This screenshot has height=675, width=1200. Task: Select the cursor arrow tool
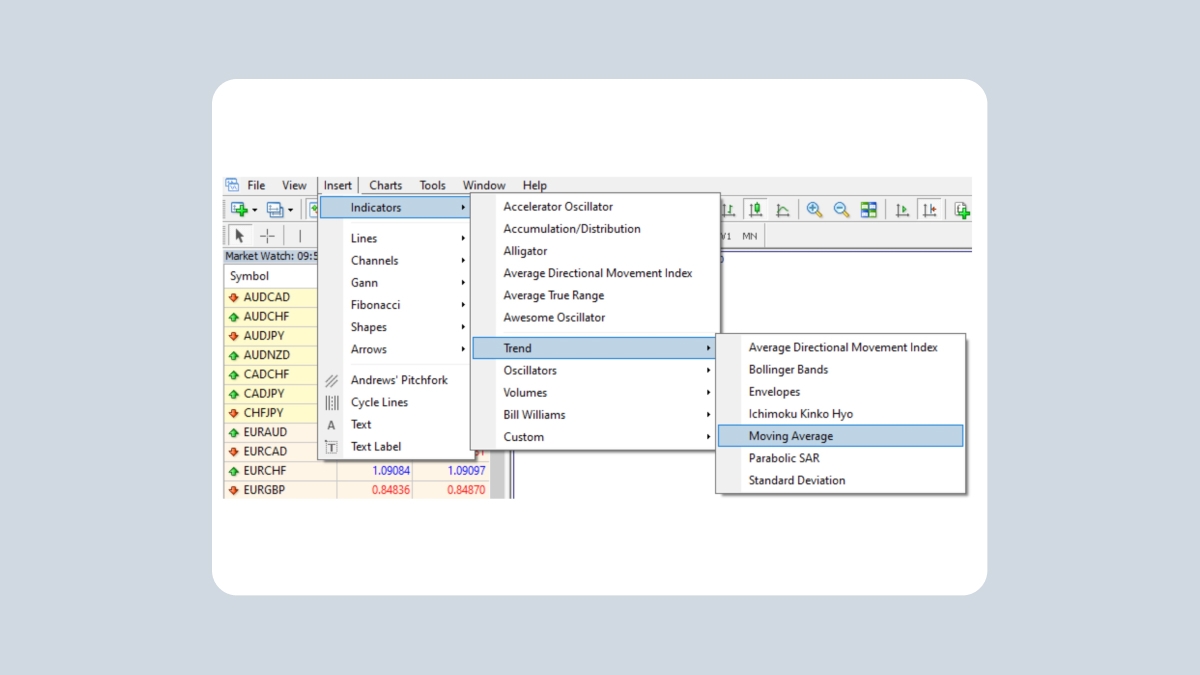(x=240, y=236)
